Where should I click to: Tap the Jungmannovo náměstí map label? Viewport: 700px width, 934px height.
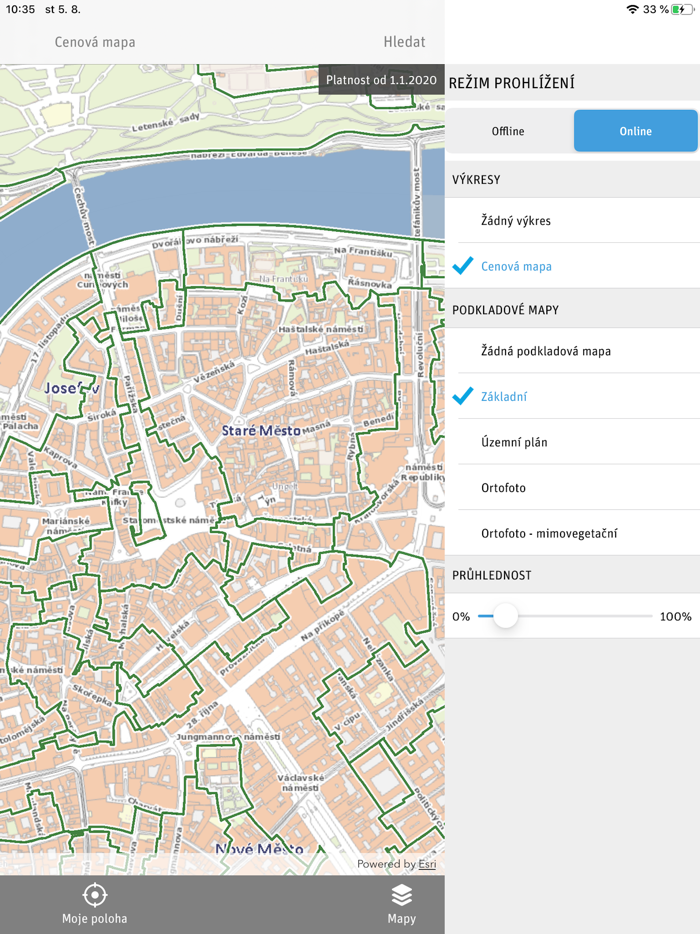(x=228, y=737)
